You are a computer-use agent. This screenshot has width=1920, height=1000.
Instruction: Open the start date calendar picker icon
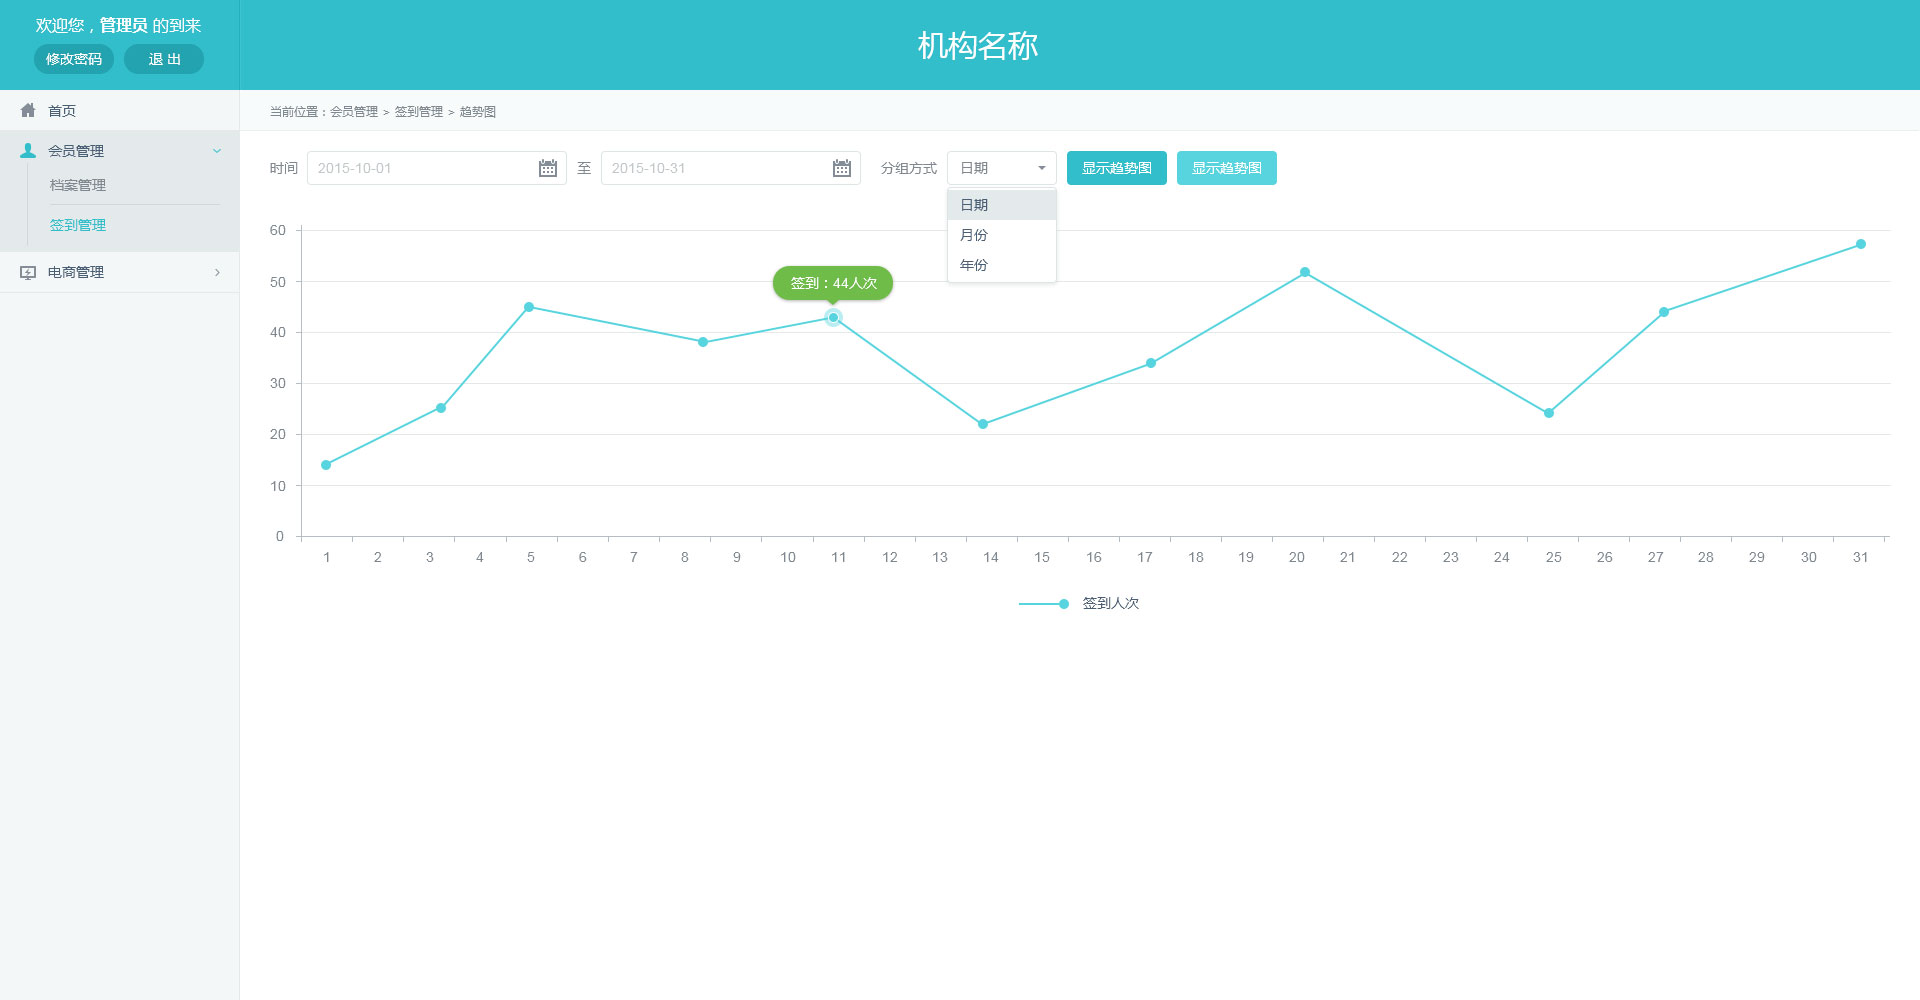coord(548,168)
